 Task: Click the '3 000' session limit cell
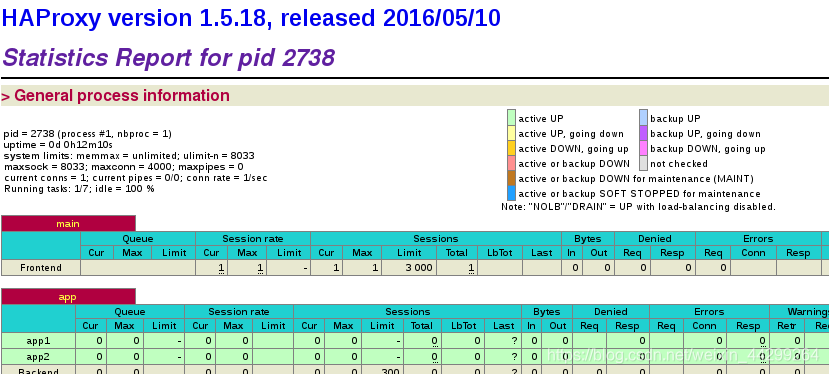409,268
